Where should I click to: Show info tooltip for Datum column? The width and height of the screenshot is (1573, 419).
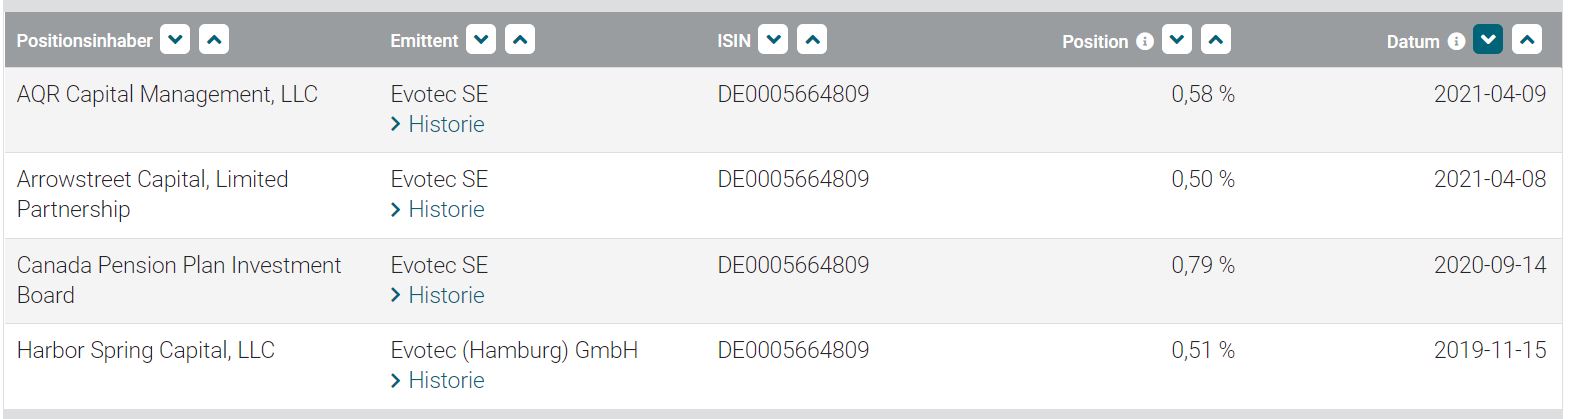pos(1456,41)
